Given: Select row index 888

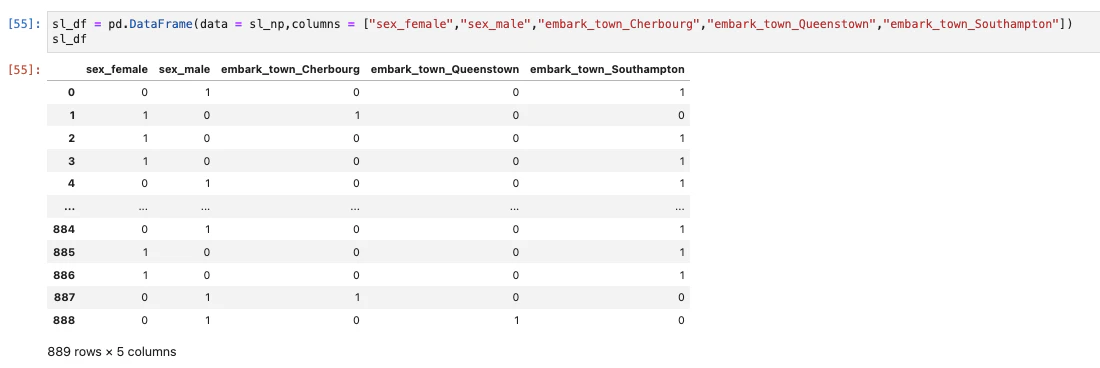Looking at the screenshot, I should [x=65, y=320].
